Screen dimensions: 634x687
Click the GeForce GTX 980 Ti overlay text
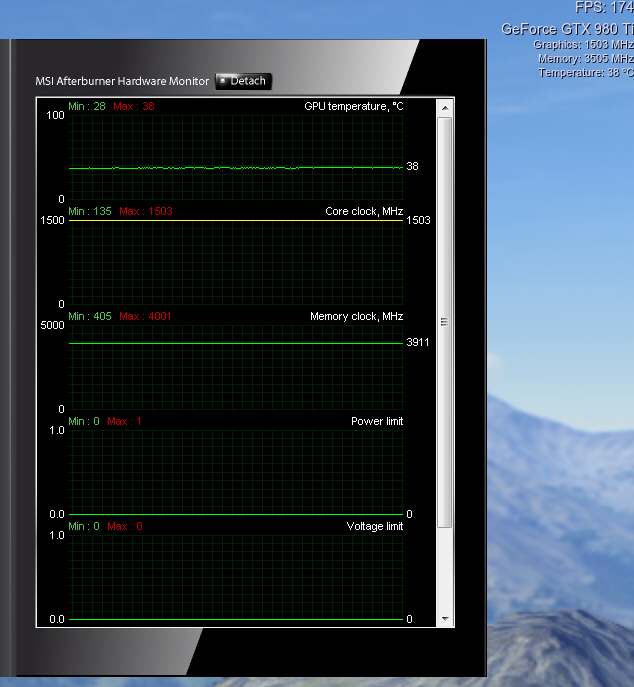point(567,29)
